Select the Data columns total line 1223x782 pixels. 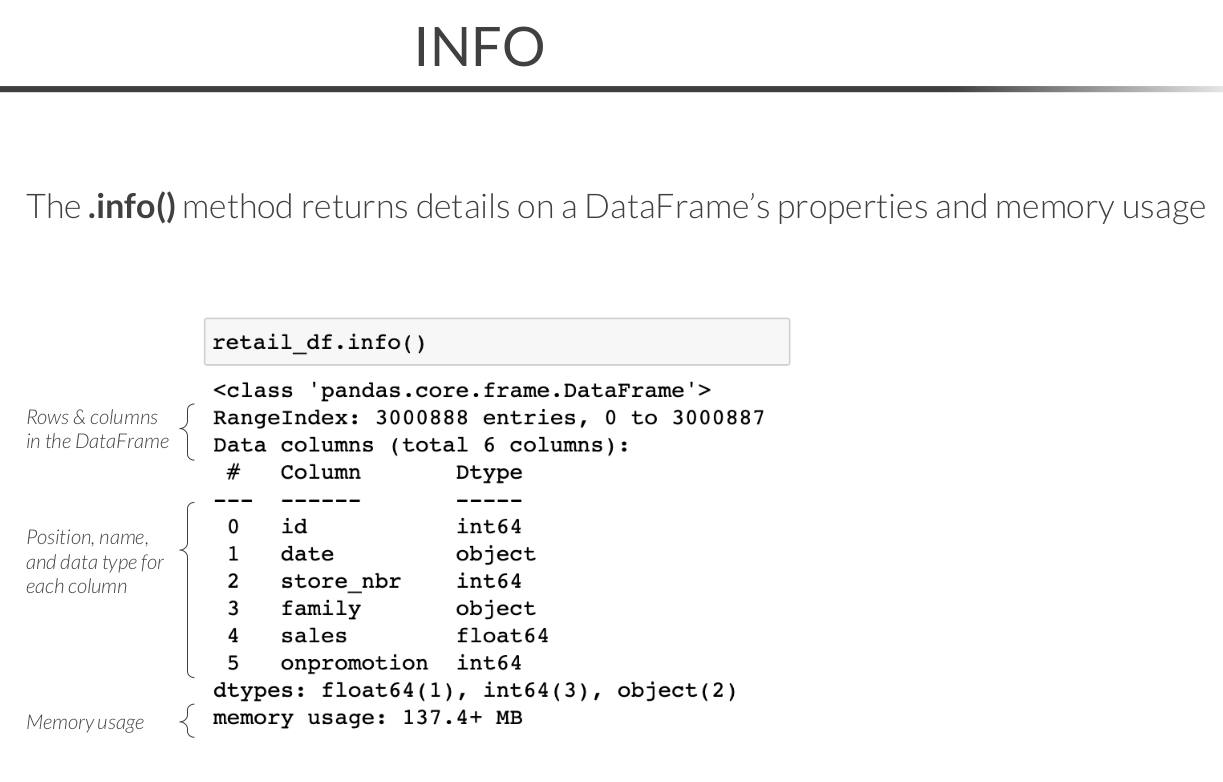[x=421, y=445]
